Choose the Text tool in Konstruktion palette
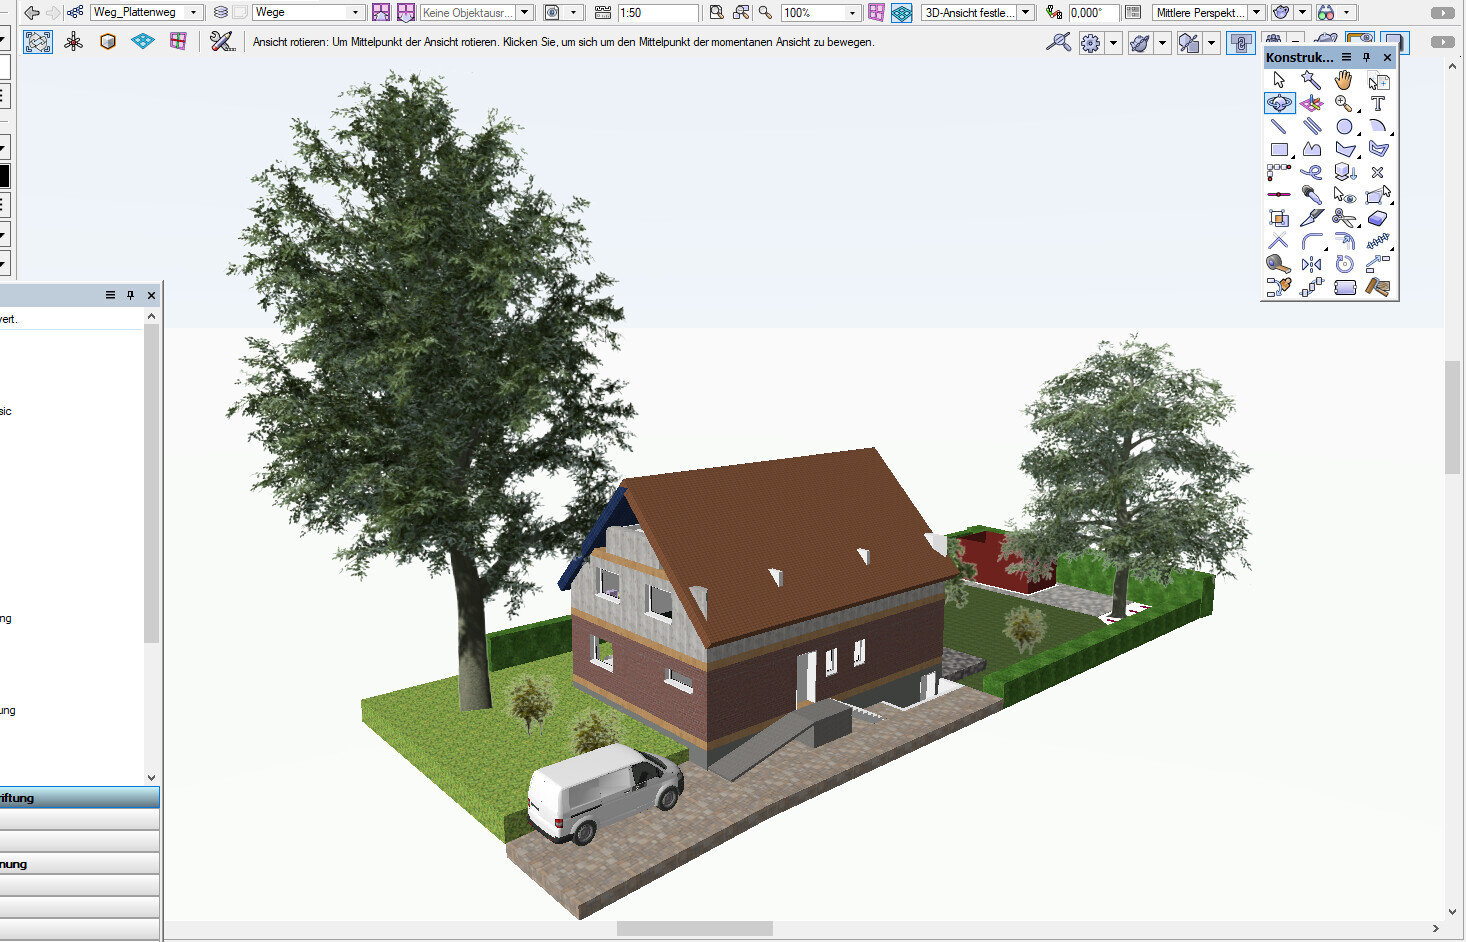Screen dimensions: 1466x942 (x=1378, y=103)
